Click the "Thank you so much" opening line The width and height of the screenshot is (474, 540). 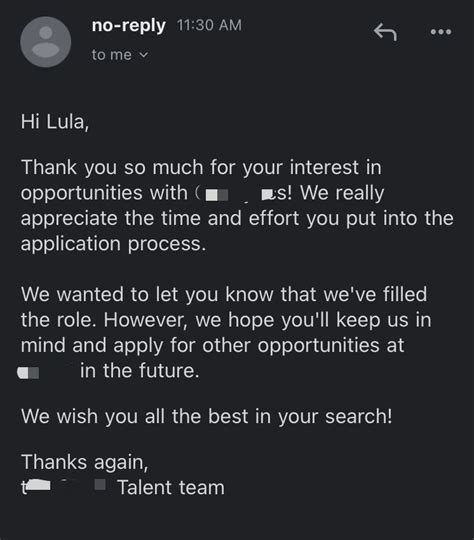click(201, 168)
